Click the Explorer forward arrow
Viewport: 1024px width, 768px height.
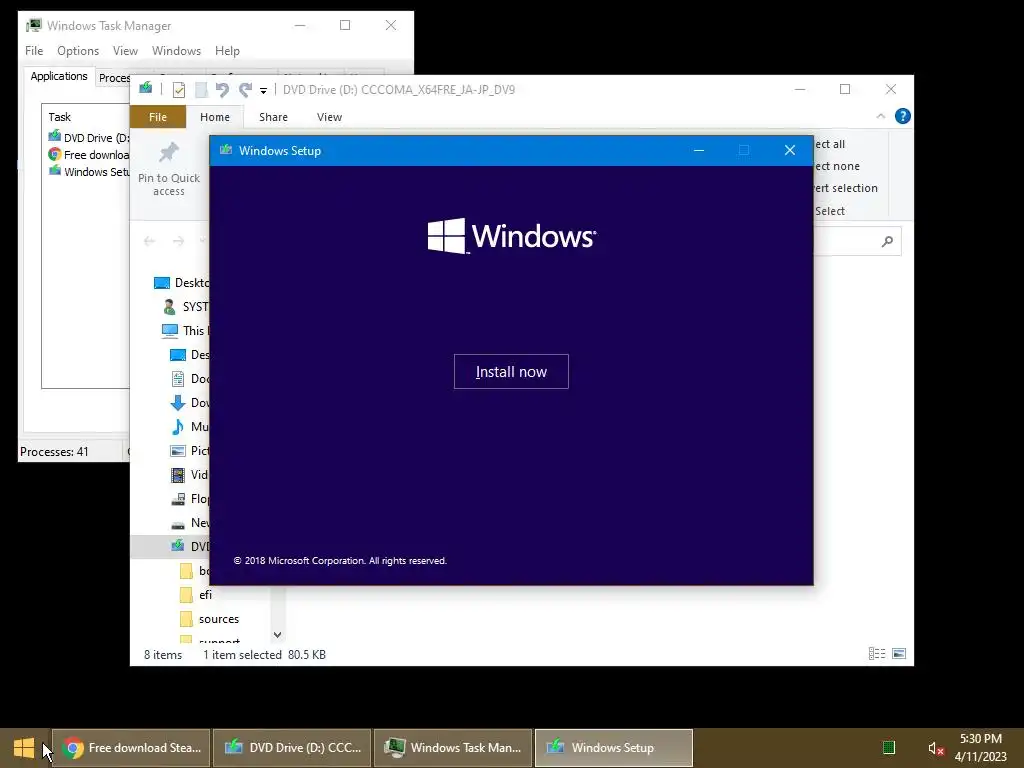pos(178,241)
